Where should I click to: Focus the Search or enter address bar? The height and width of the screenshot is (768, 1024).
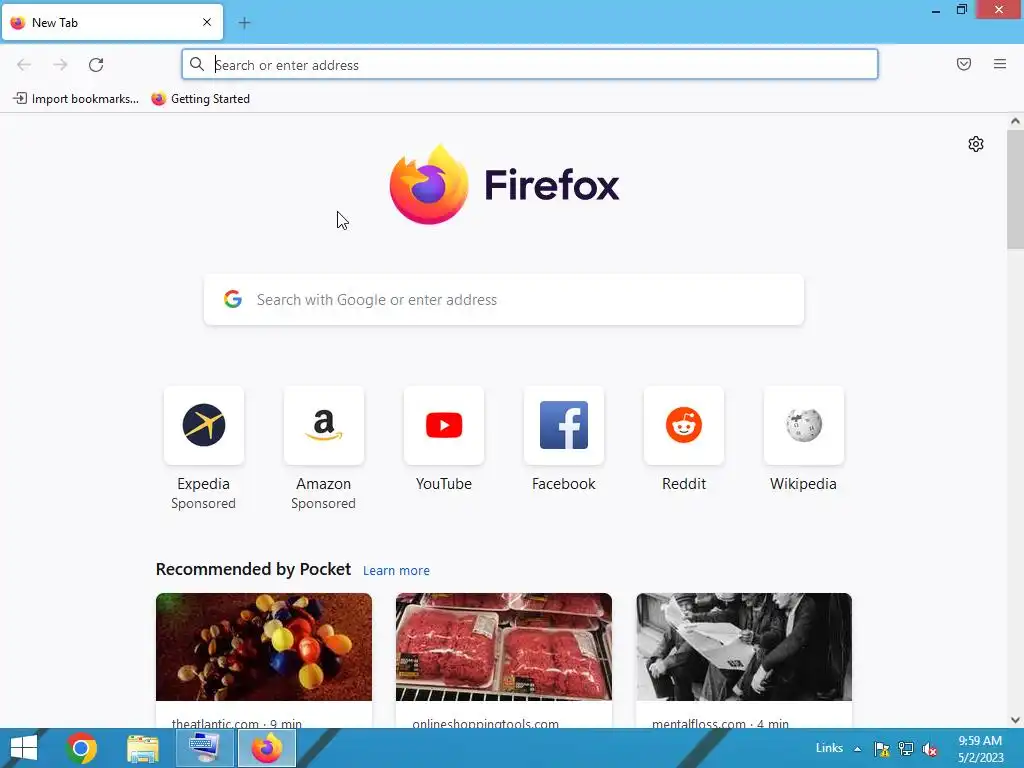(530, 65)
